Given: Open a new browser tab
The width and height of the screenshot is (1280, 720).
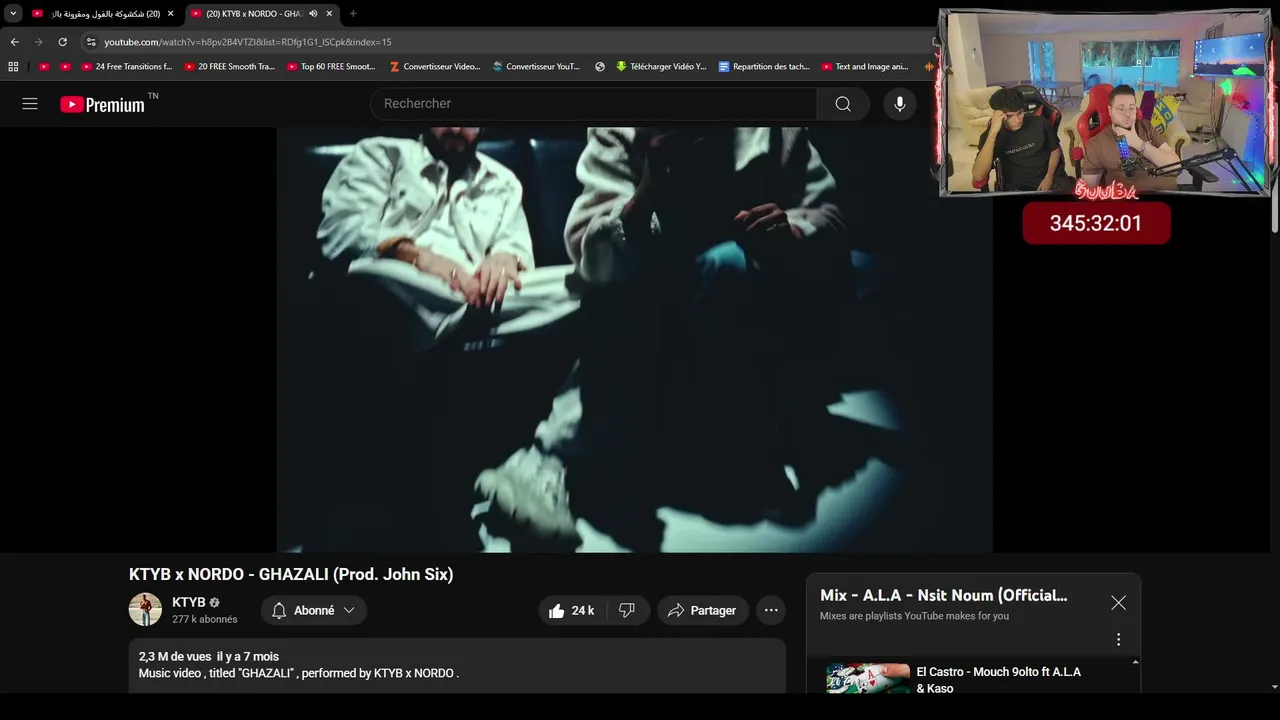Looking at the screenshot, I should pos(353,14).
